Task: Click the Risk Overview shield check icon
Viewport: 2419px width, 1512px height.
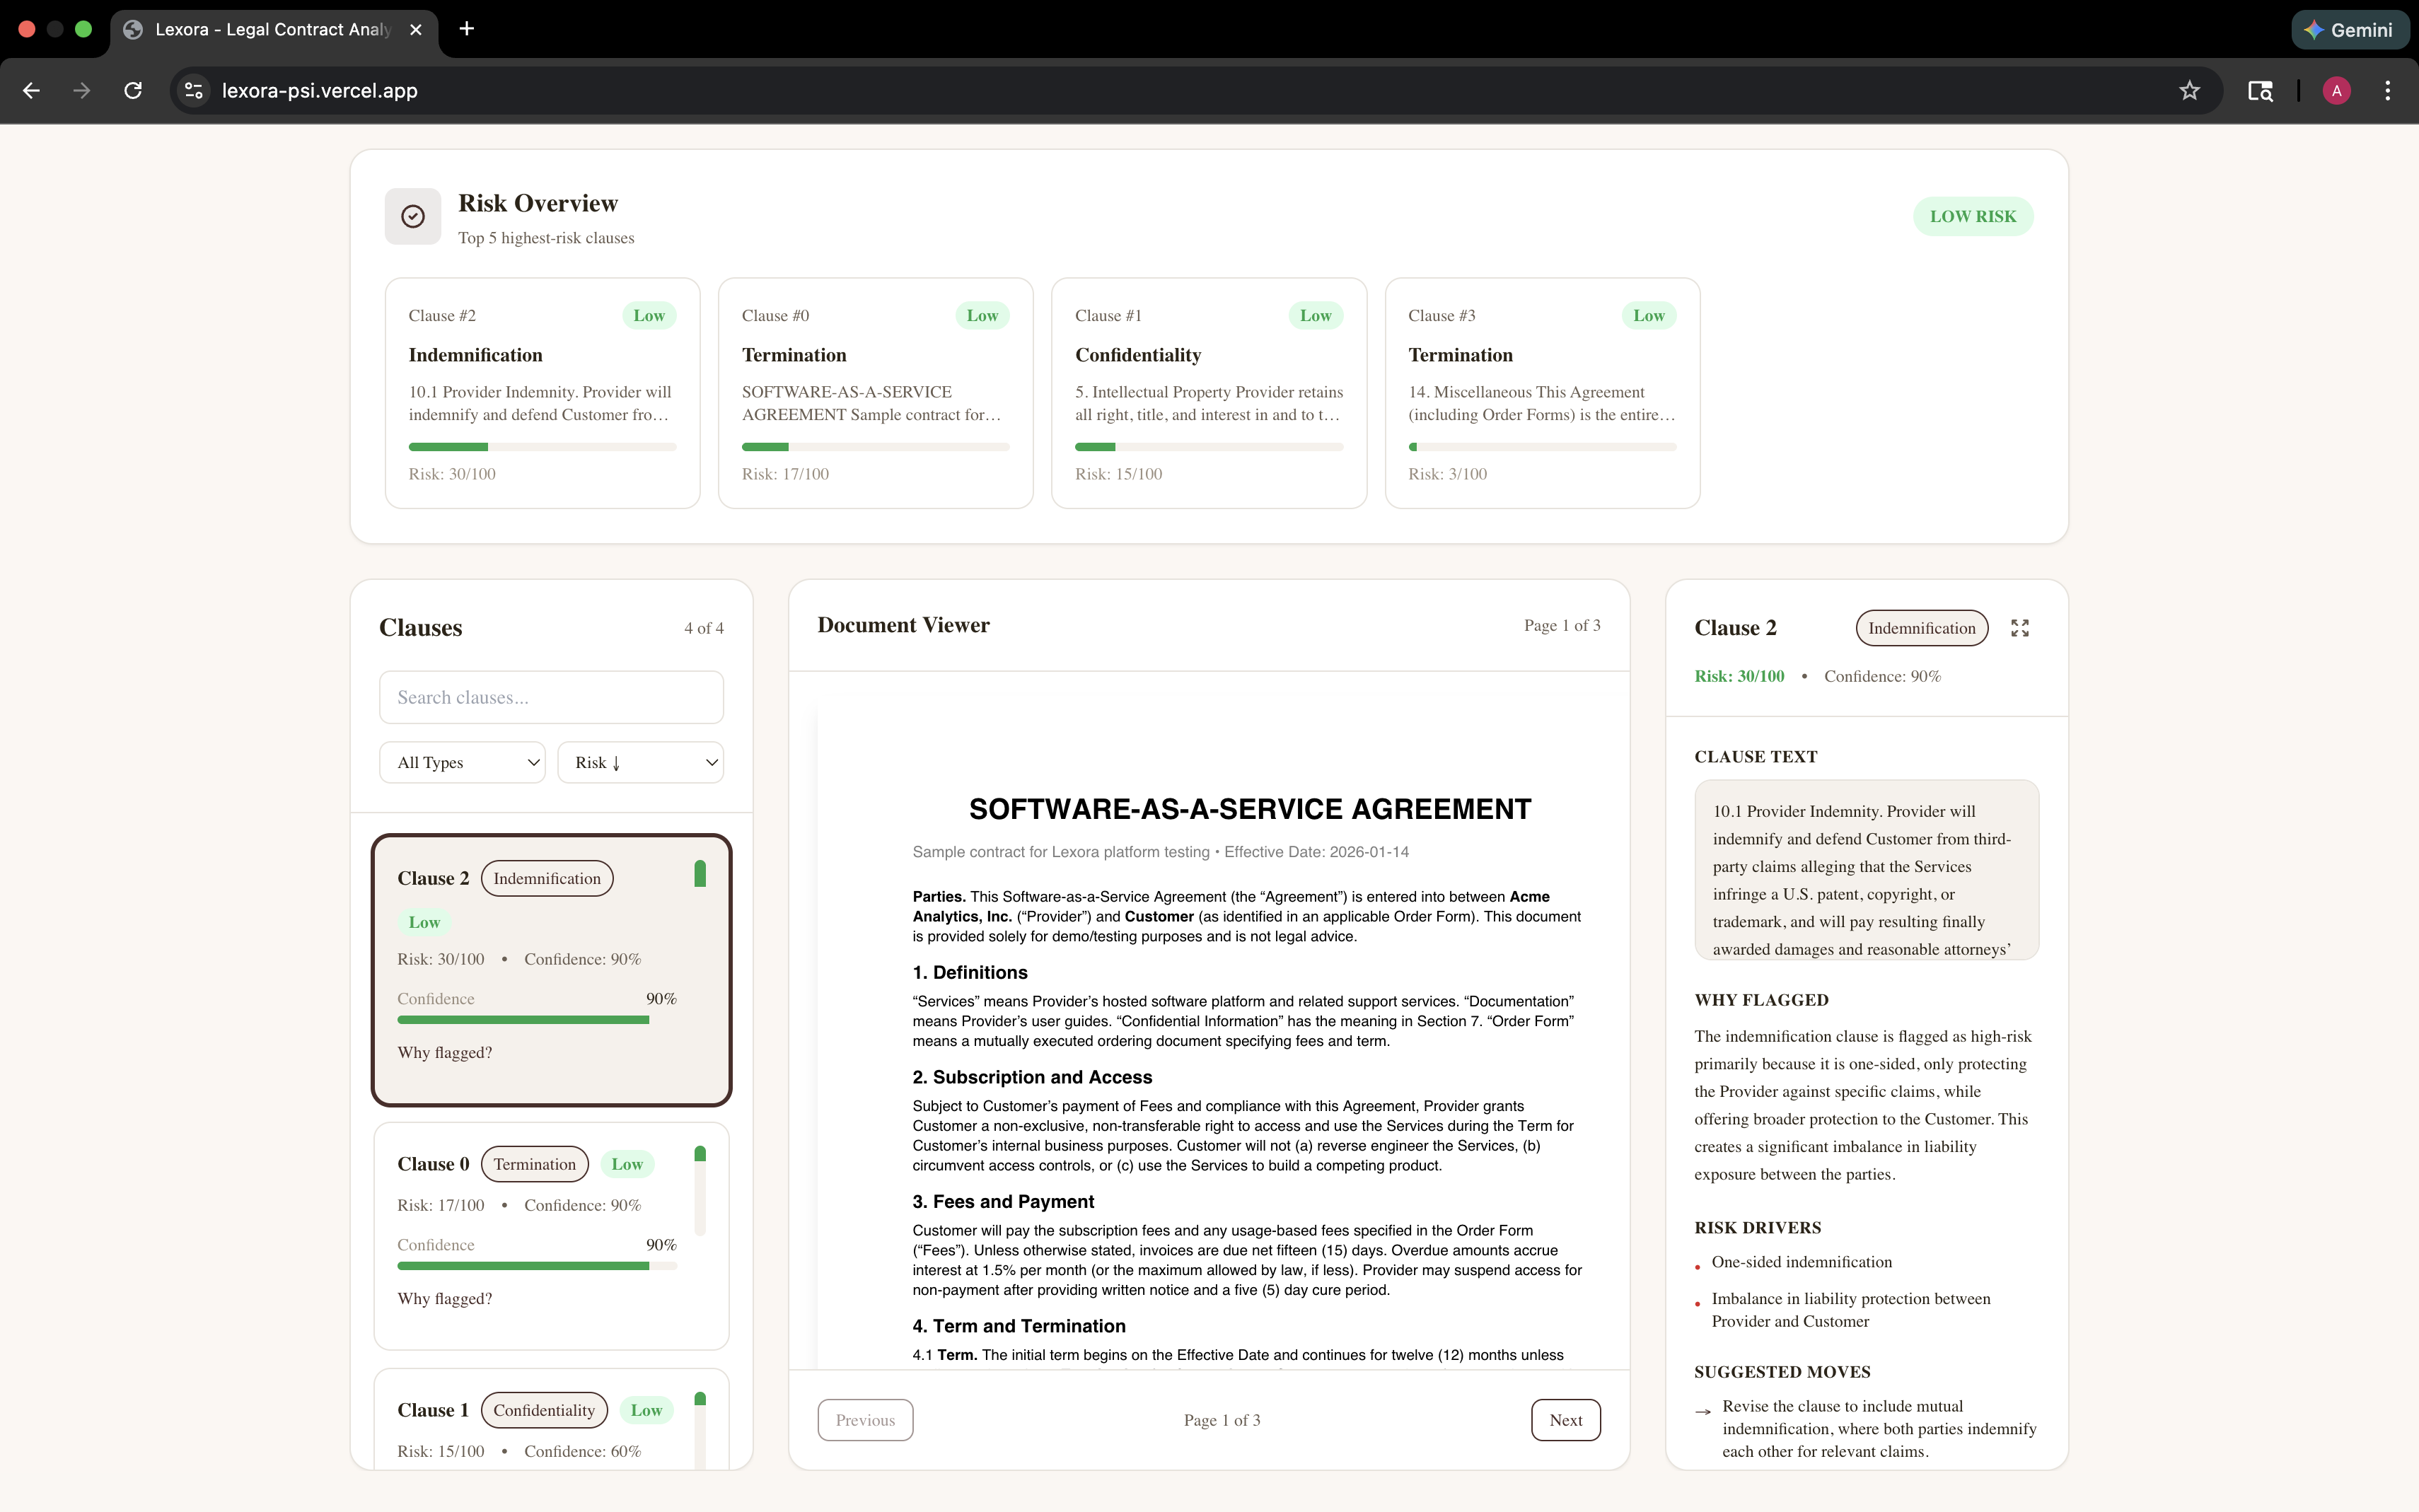Action: tap(412, 216)
